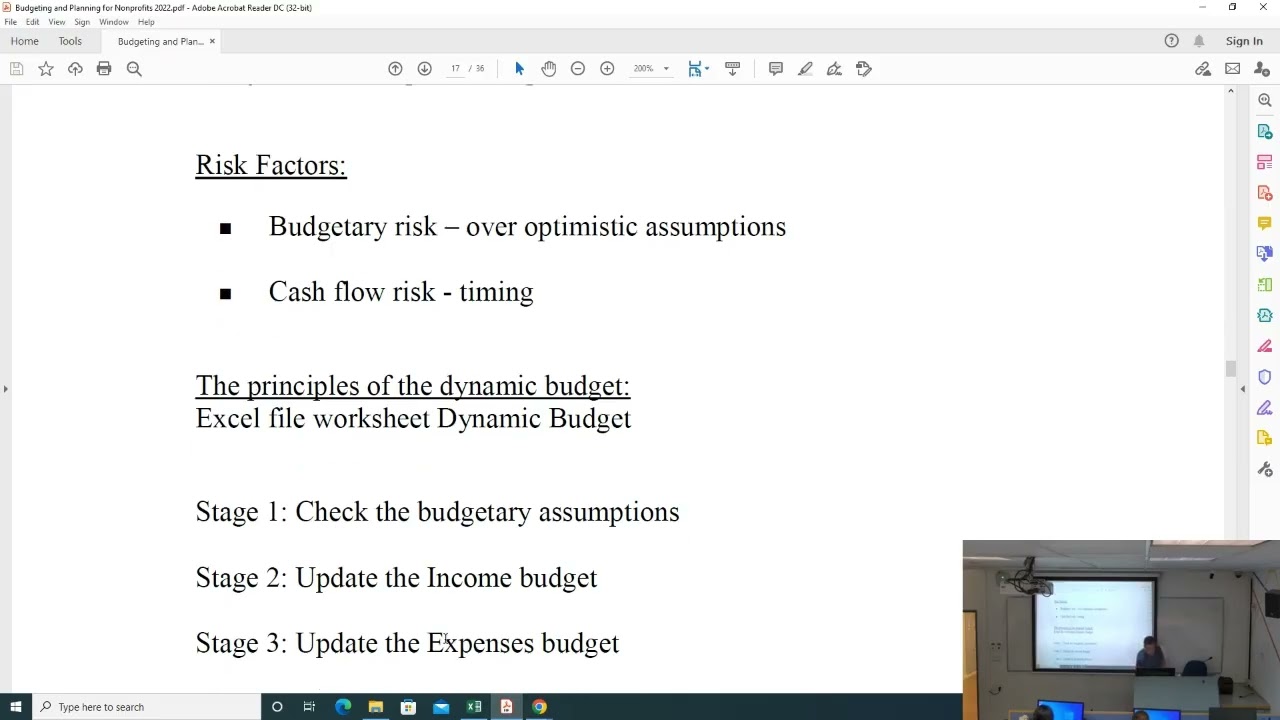Close the Budgeting and Plan document tab
The height and width of the screenshot is (720, 1280).
point(212,41)
